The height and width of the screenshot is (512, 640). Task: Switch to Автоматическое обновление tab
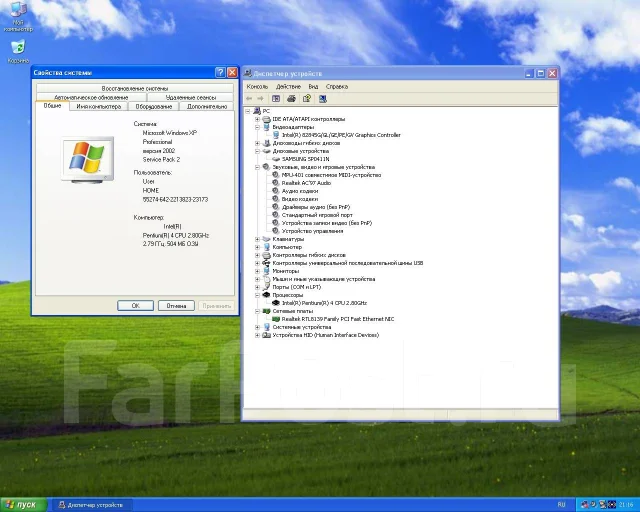point(91,98)
